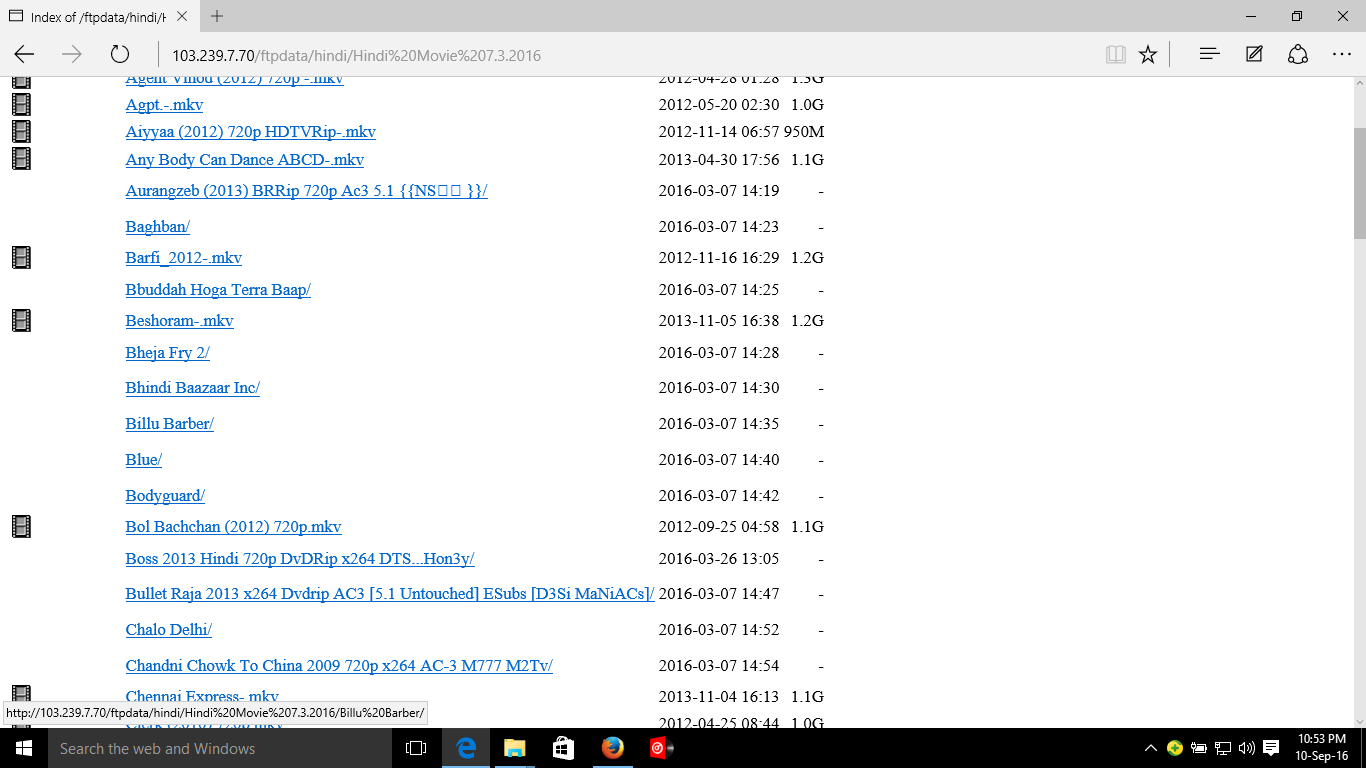This screenshot has width=1366, height=768.
Task: Click the film icon beside Barfi_2012
Action: point(21,257)
